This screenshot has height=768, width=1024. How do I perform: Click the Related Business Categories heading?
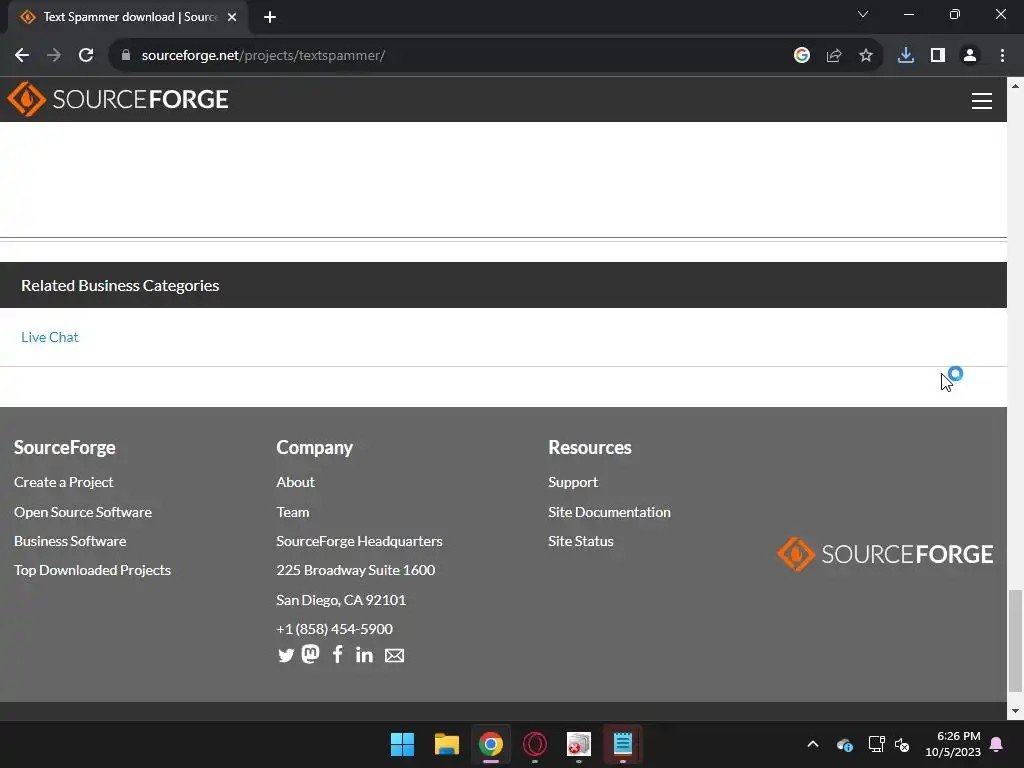[120, 285]
